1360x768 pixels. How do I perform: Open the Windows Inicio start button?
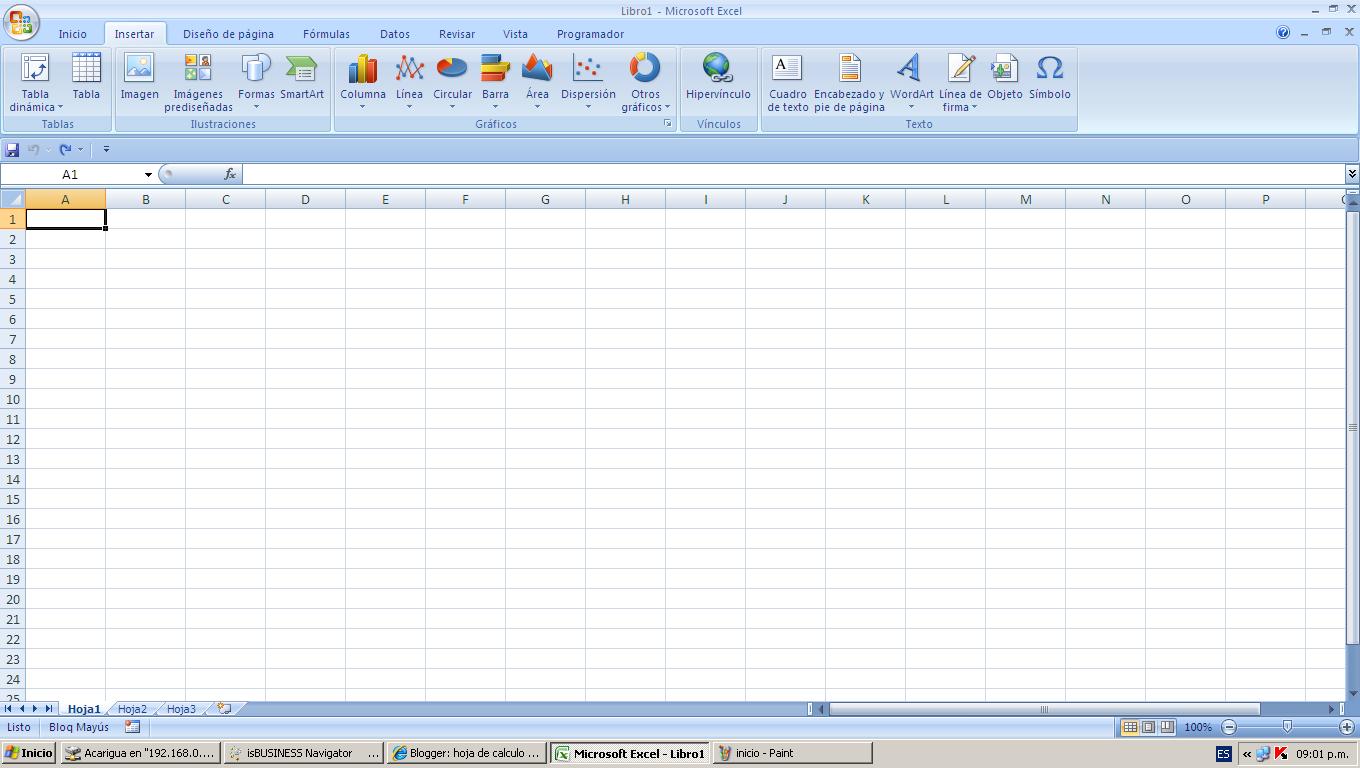[x=29, y=753]
